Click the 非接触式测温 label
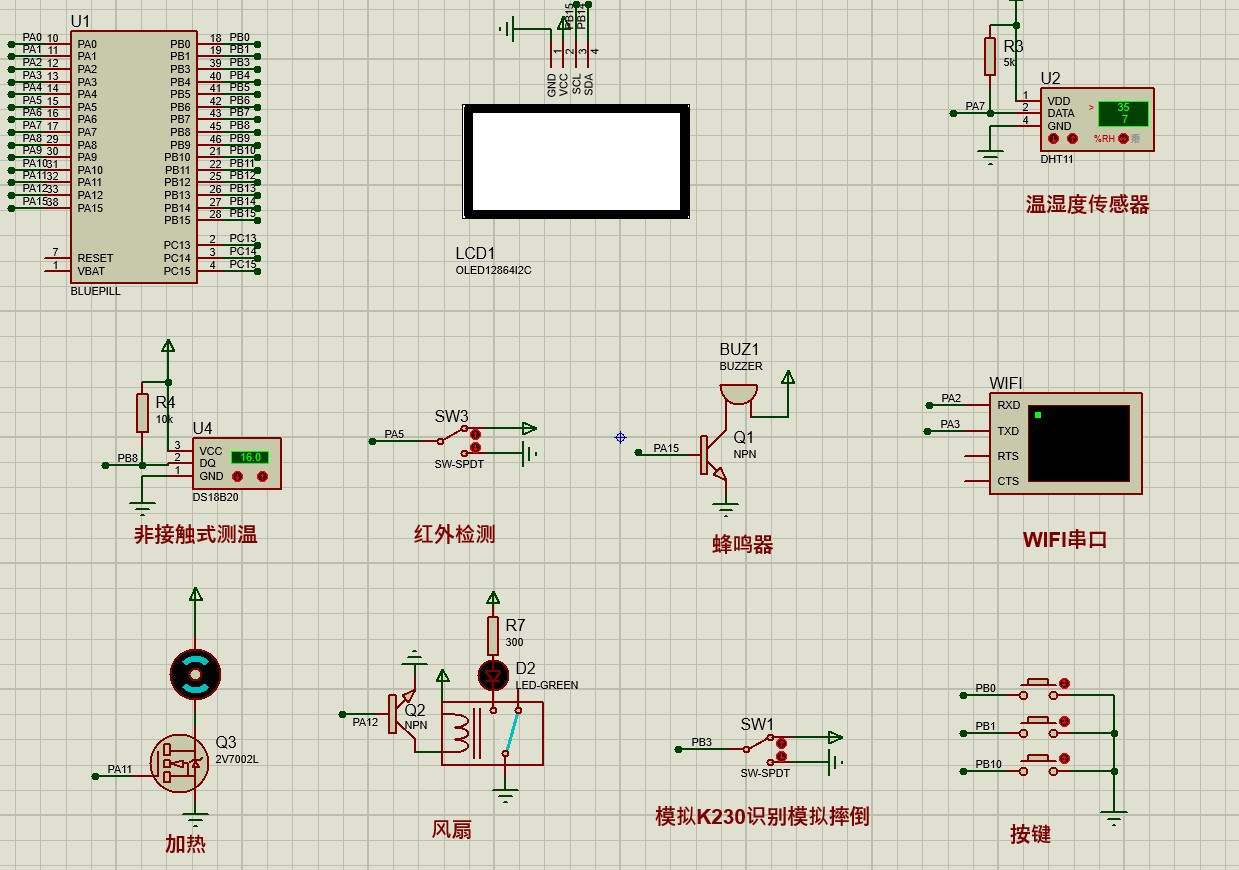Image resolution: width=1239 pixels, height=870 pixels. [x=196, y=535]
